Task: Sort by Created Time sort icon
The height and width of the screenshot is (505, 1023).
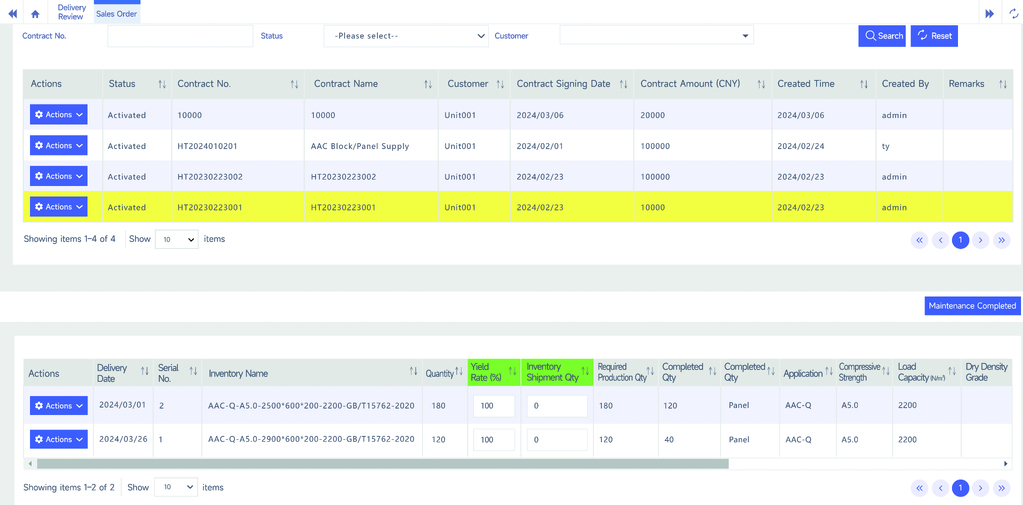Action: [x=863, y=84]
